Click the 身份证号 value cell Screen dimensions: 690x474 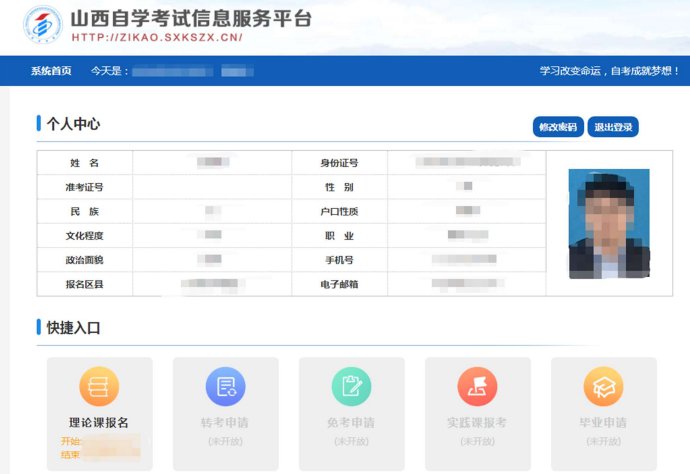pyautogui.click(x=465, y=162)
